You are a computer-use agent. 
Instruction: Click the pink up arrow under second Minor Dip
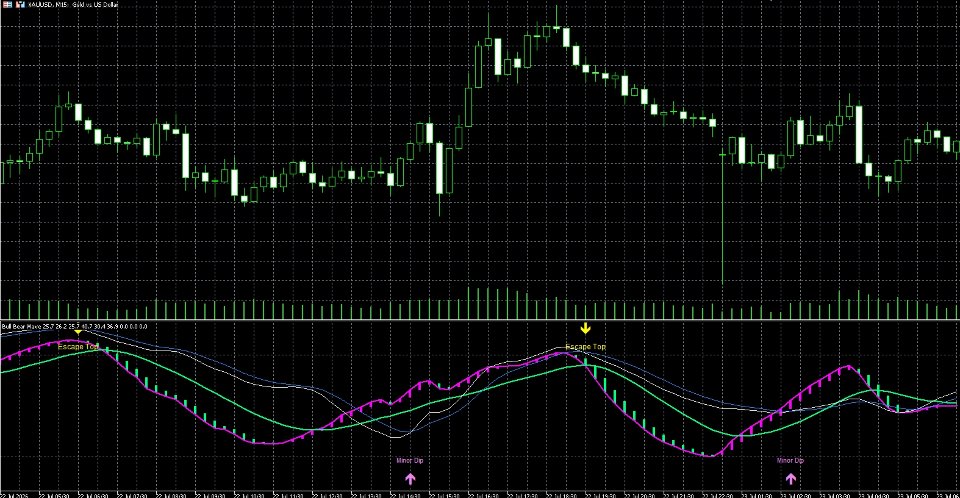click(x=790, y=478)
